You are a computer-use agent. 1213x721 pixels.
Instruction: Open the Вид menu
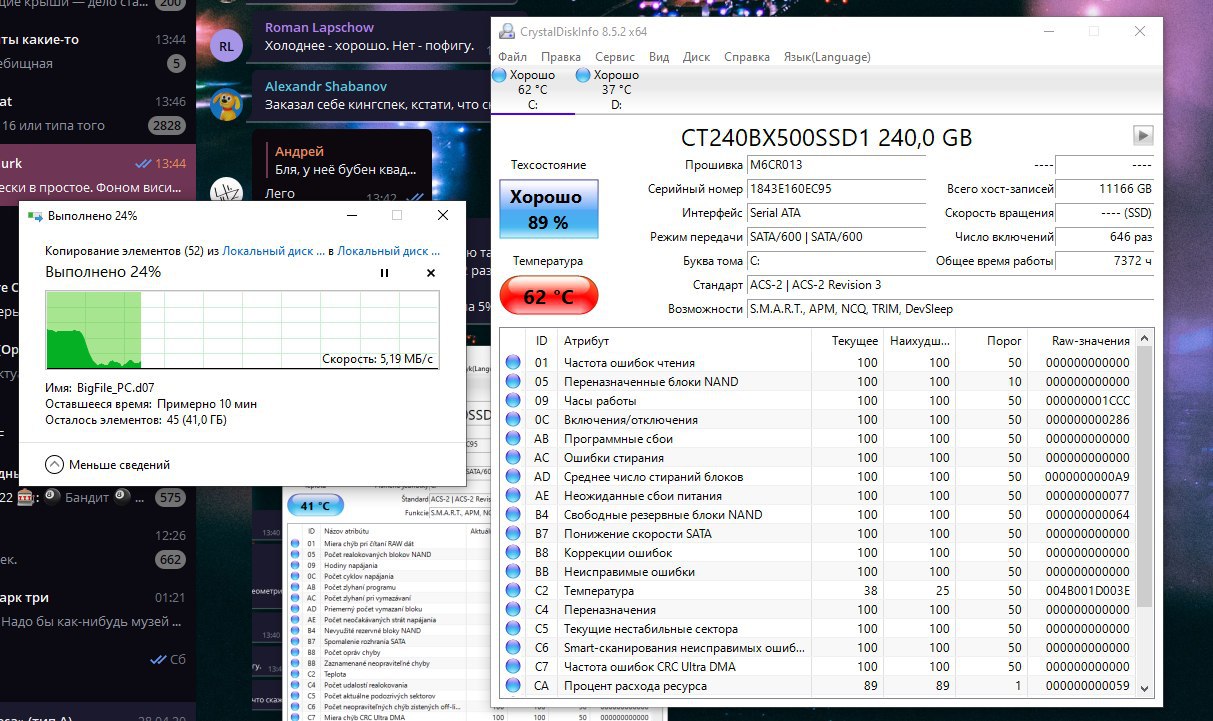point(659,57)
